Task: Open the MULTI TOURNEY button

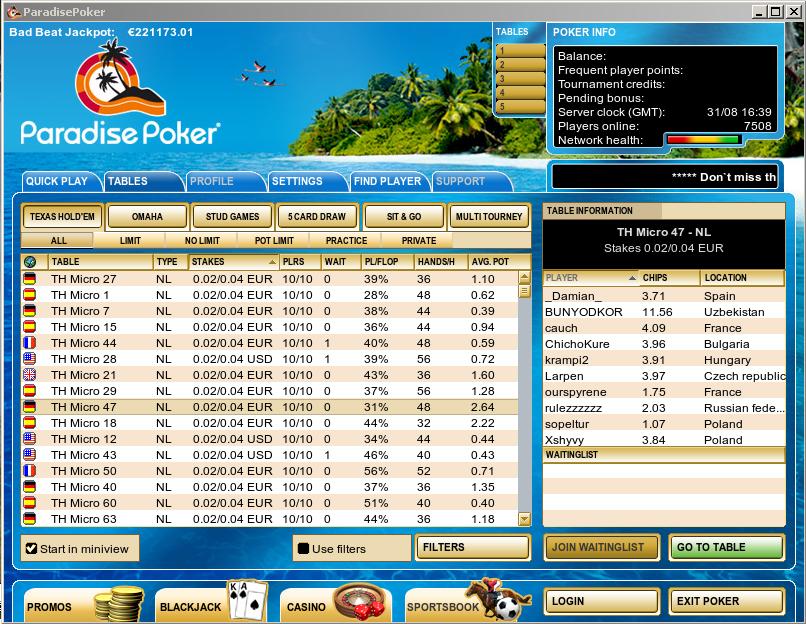Action: point(489,216)
